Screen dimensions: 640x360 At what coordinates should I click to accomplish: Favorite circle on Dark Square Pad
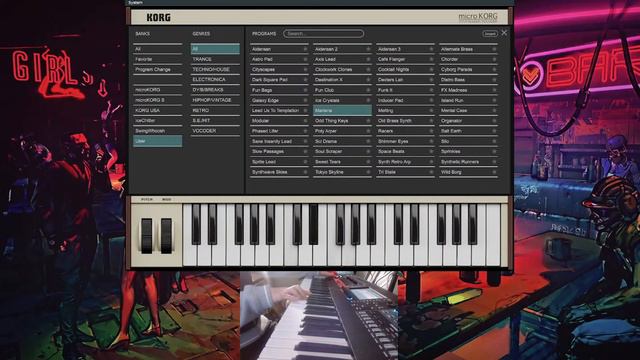coord(305,80)
